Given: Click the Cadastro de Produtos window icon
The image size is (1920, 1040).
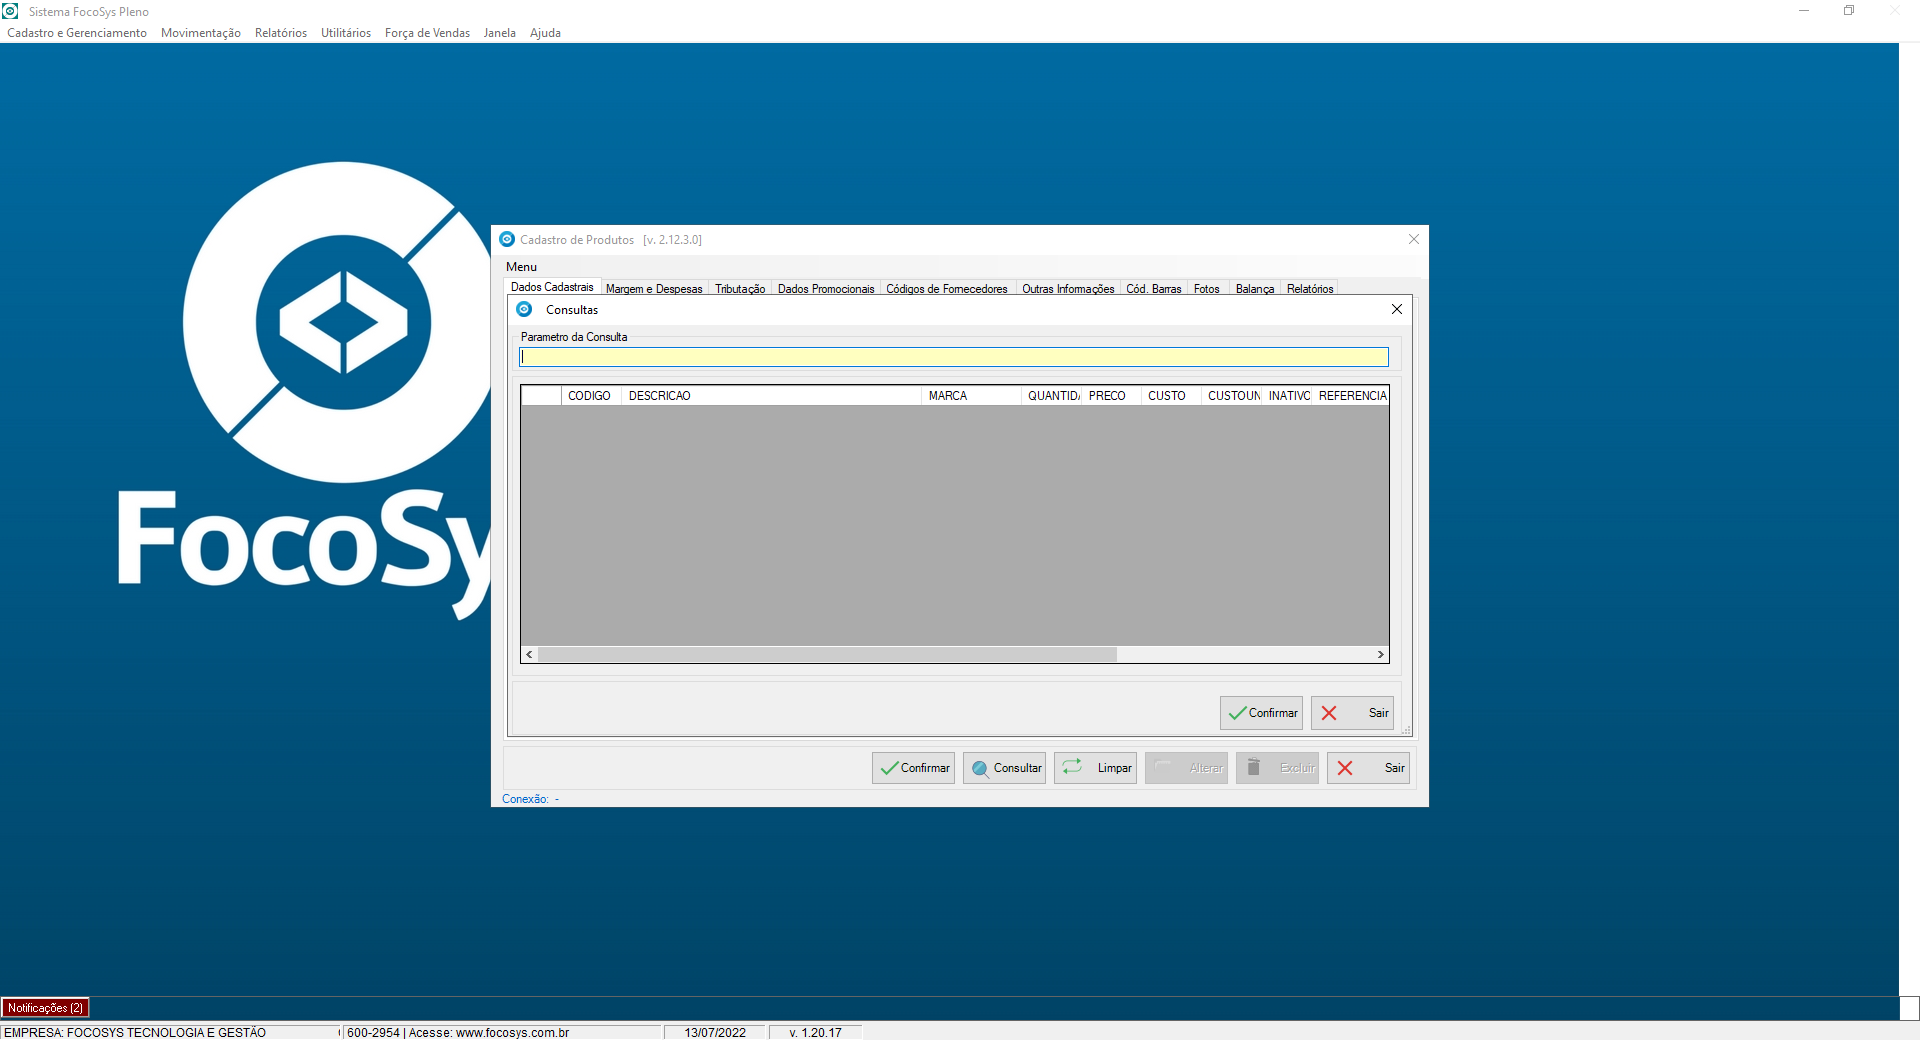Looking at the screenshot, I should coord(507,239).
